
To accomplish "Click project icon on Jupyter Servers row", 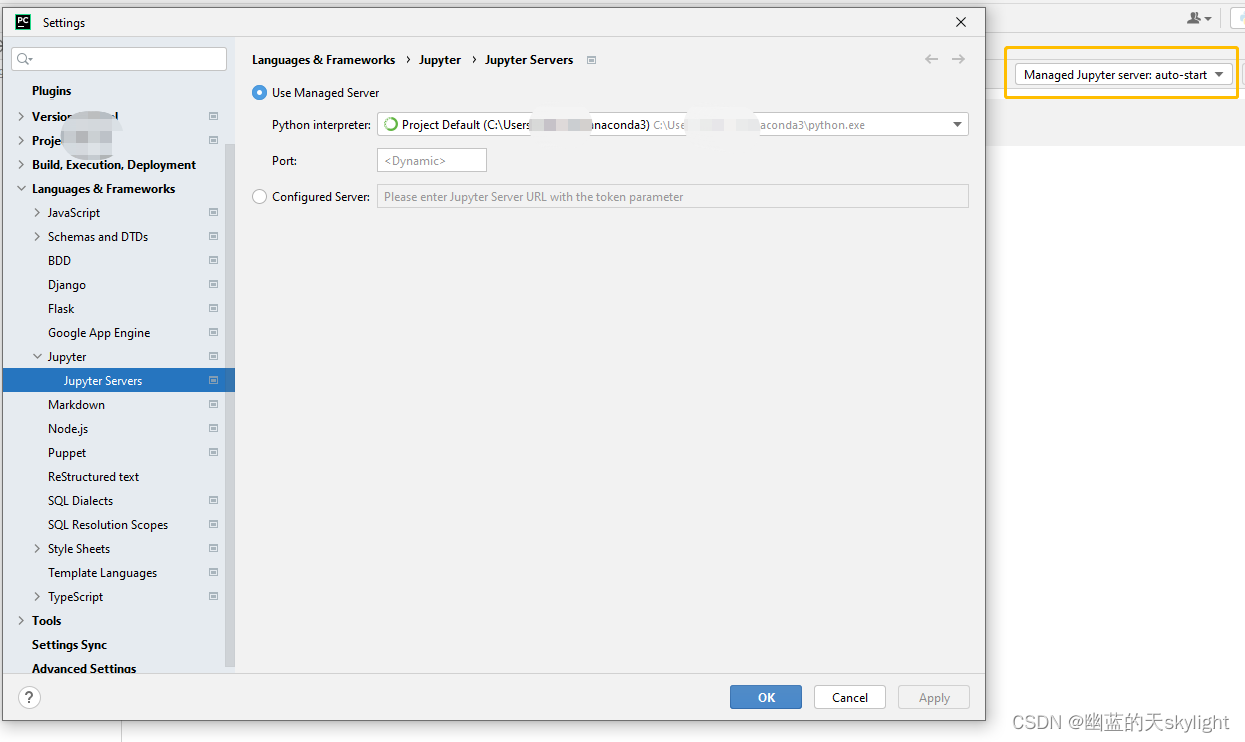I will [x=213, y=381].
